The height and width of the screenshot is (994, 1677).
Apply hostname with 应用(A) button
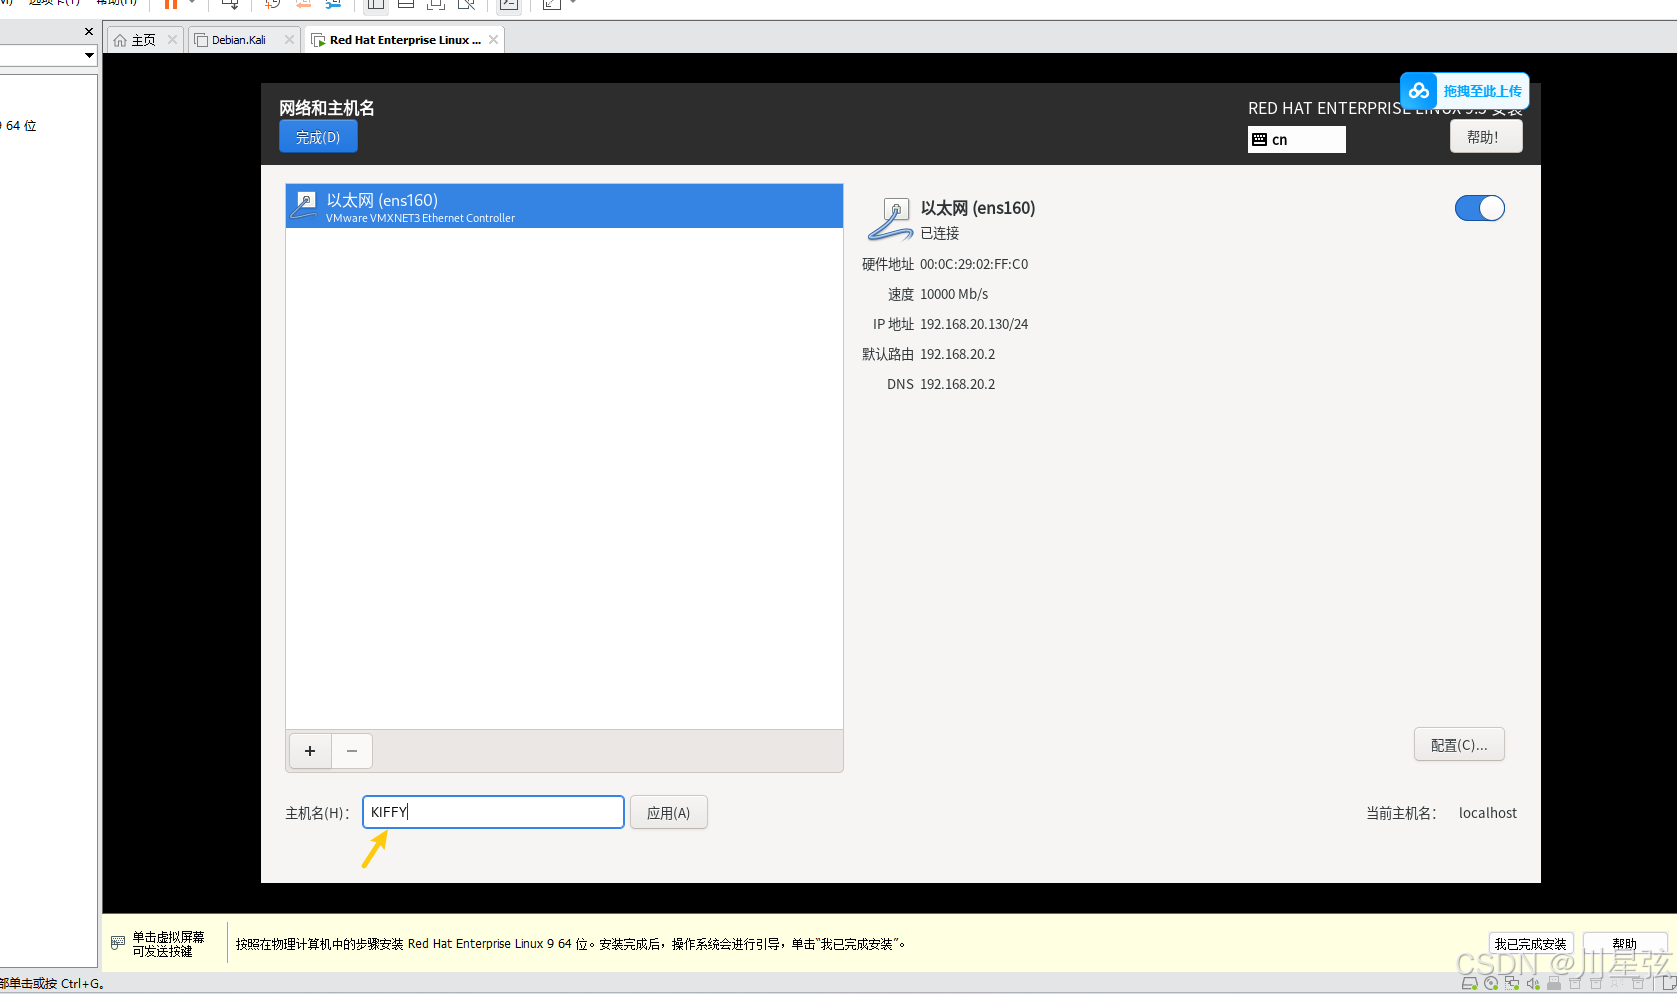click(668, 813)
